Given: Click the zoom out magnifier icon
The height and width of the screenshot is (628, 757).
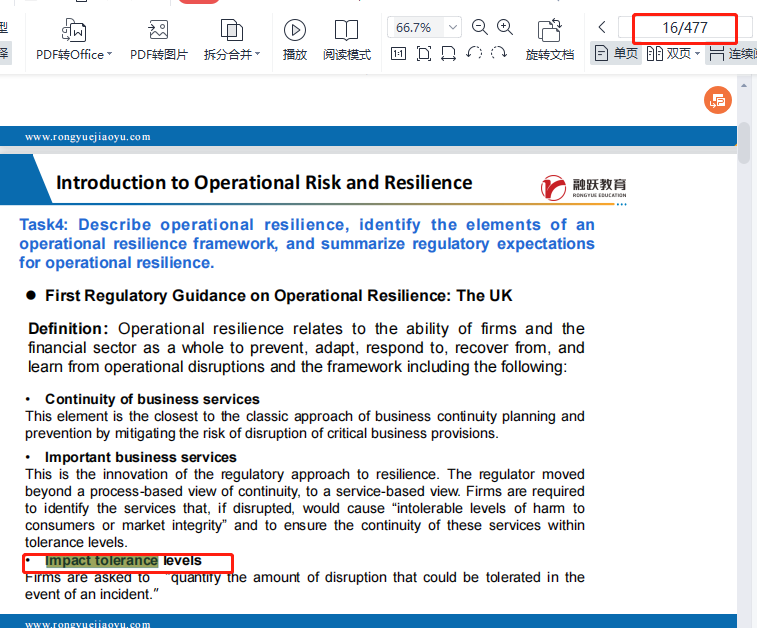Looking at the screenshot, I should click(x=480, y=27).
